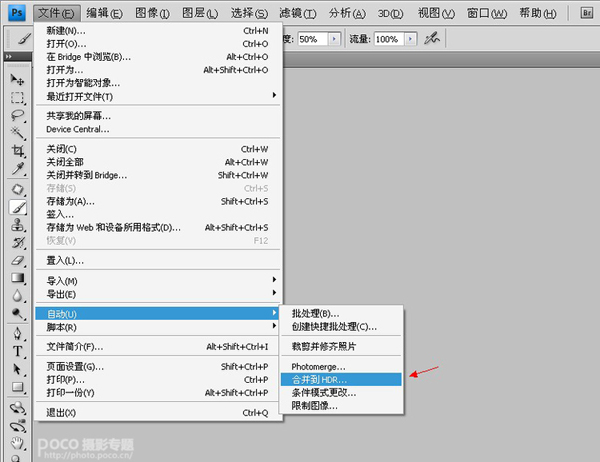Expand the 导入(M) submenu
This screenshot has width=600, height=462.
point(158,281)
